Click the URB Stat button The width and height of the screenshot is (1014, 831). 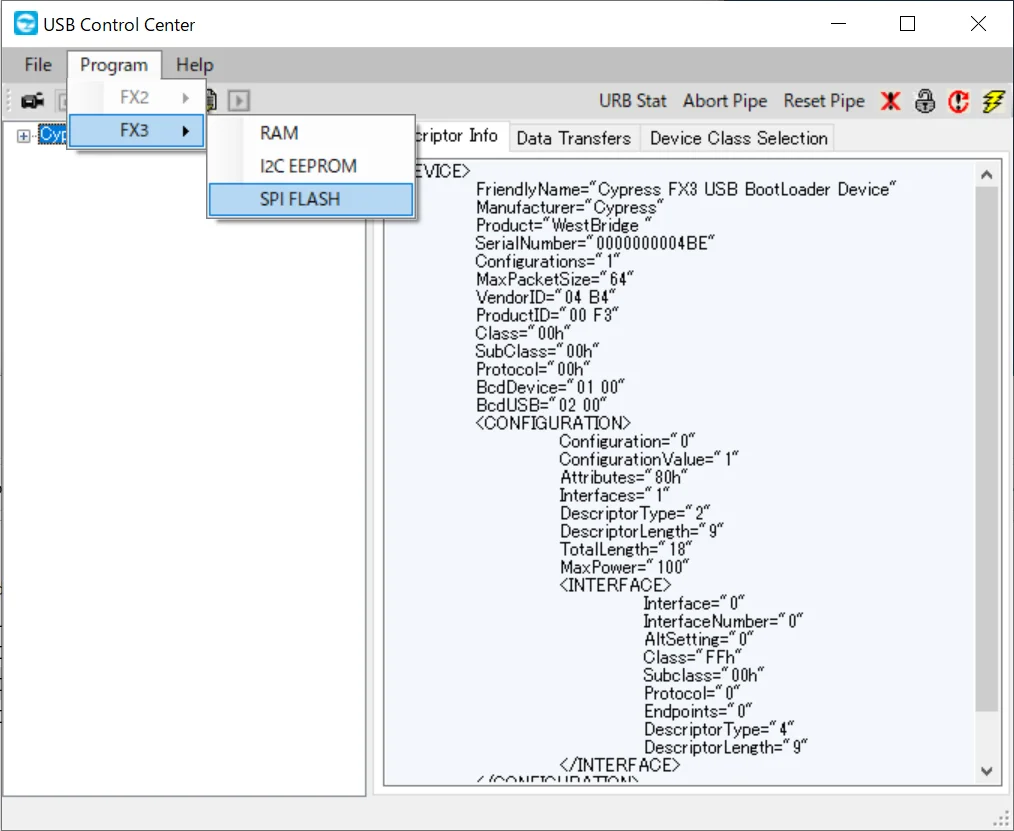pyautogui.click(x=632, y=101)
